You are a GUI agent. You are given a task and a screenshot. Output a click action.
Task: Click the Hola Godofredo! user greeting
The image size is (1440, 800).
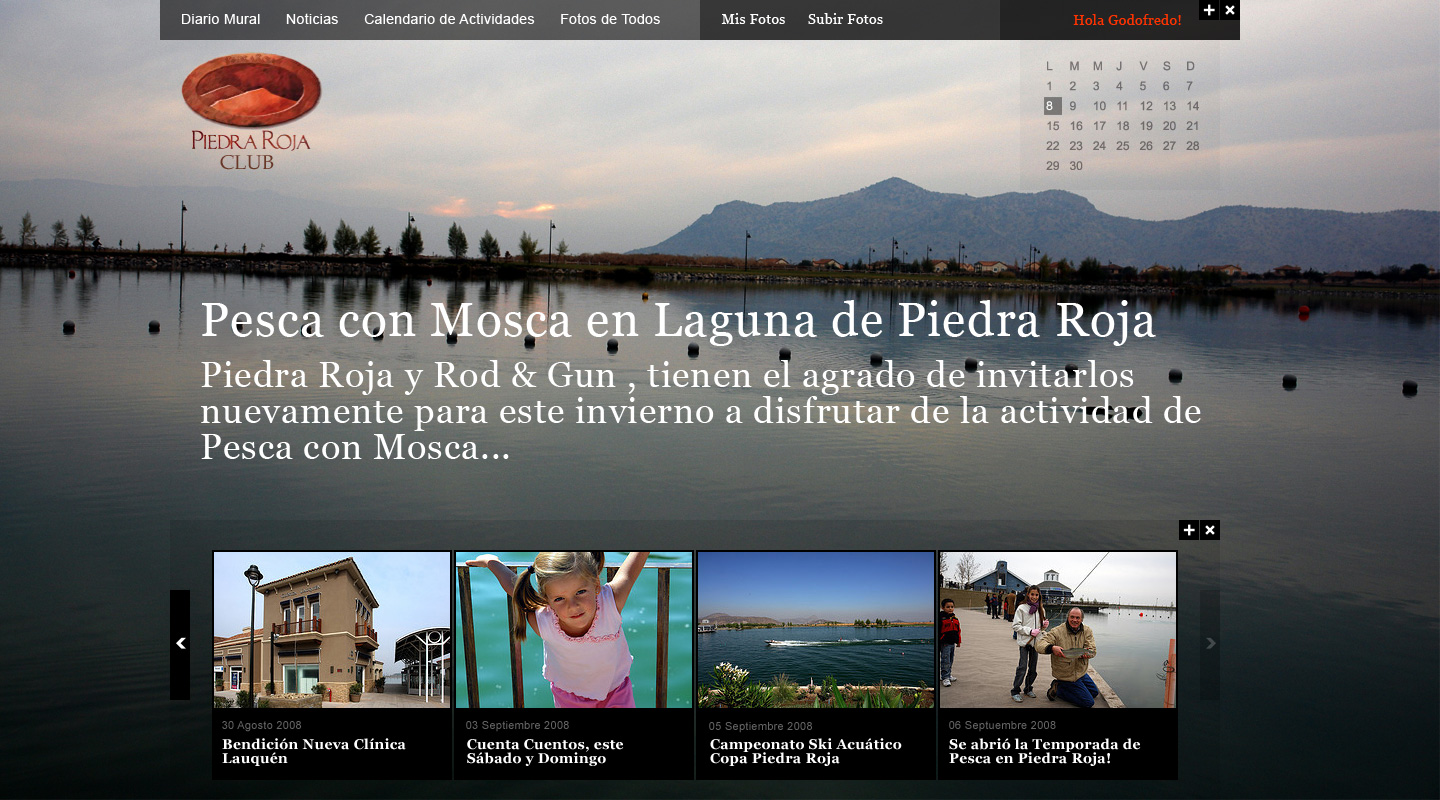click(1127, 20)
